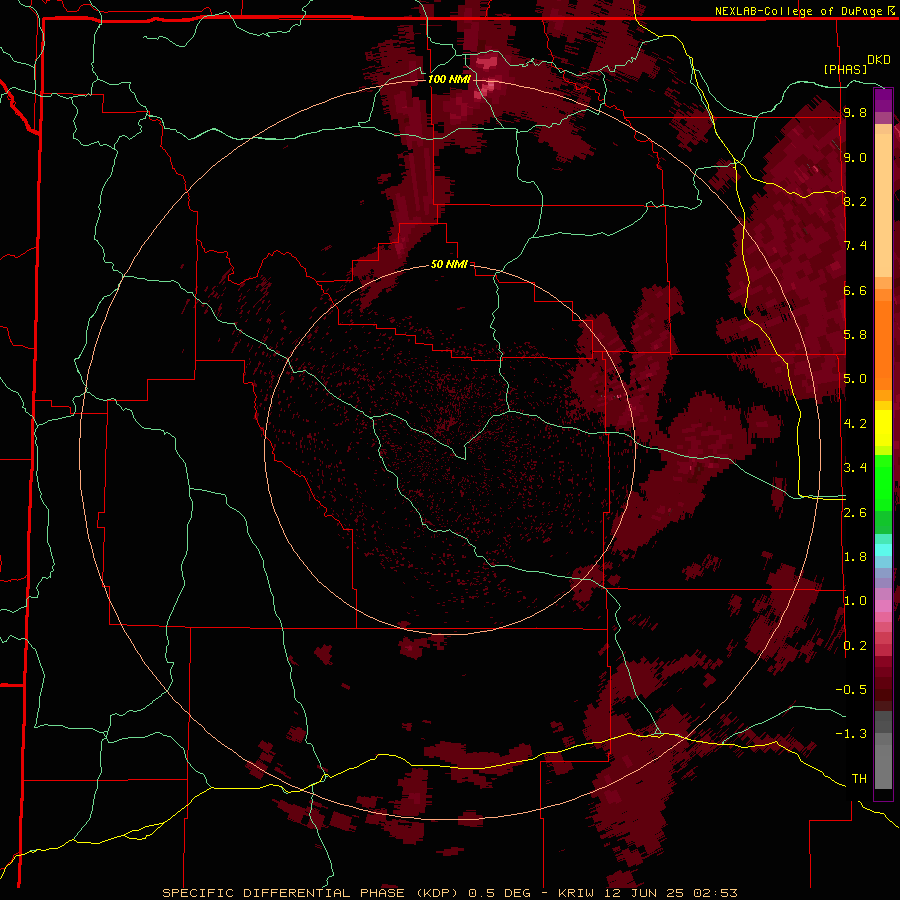The image size is (900, 900).
Task: Select the -0.5 value on the scale
Action: tap(851, 690)
